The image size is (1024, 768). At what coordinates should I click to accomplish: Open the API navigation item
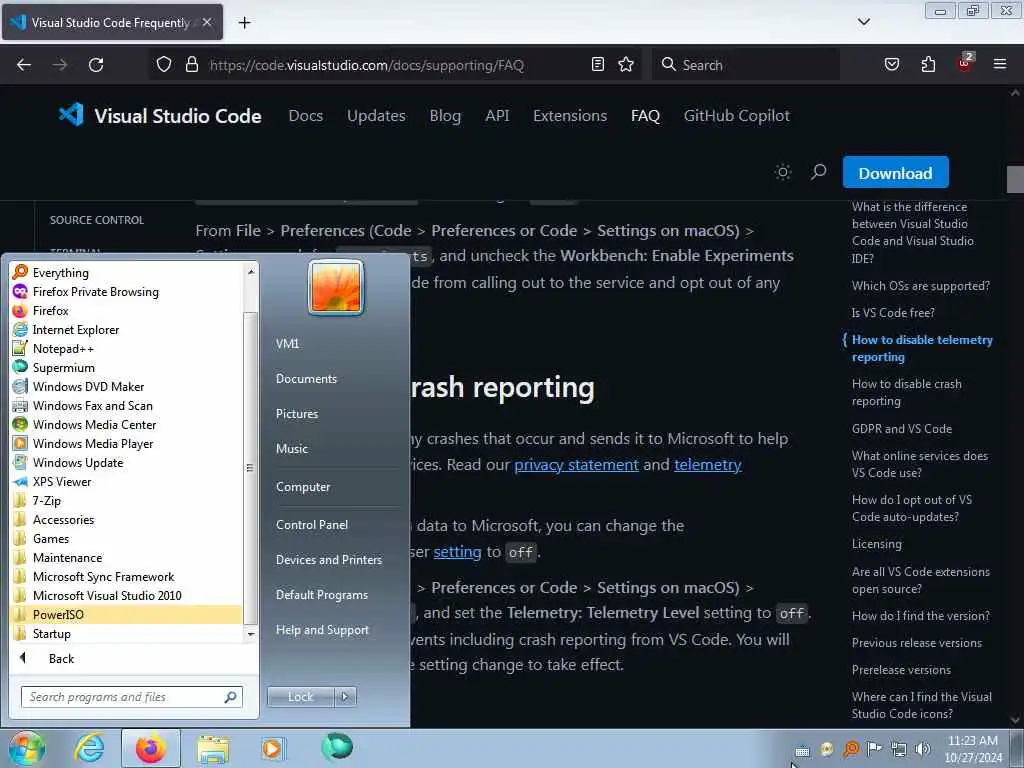497,116
